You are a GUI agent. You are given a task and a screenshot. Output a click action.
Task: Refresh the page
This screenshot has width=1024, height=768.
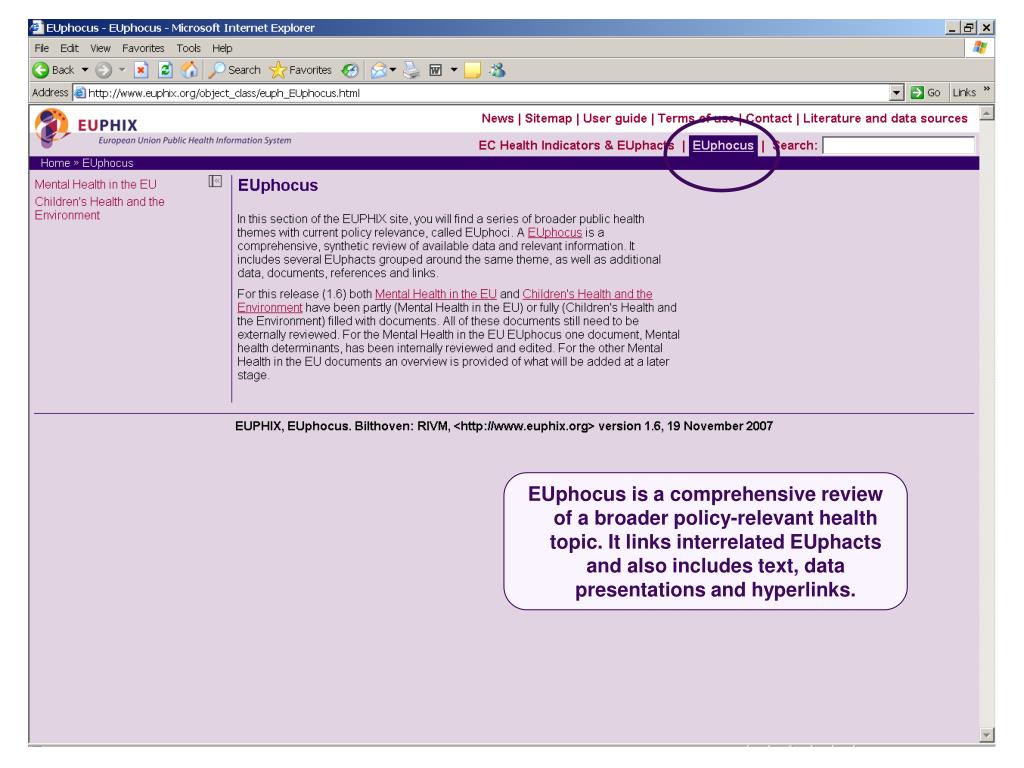tap(165, 70)
